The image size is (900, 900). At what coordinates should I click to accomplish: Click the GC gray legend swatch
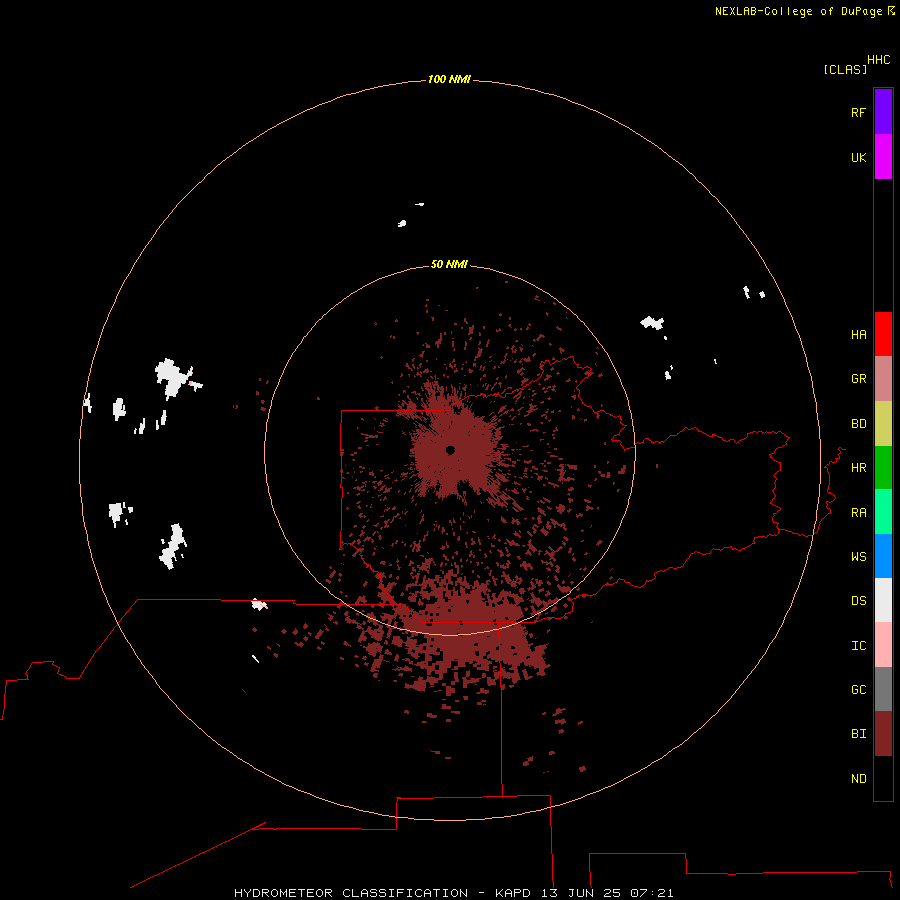point(883,689)
